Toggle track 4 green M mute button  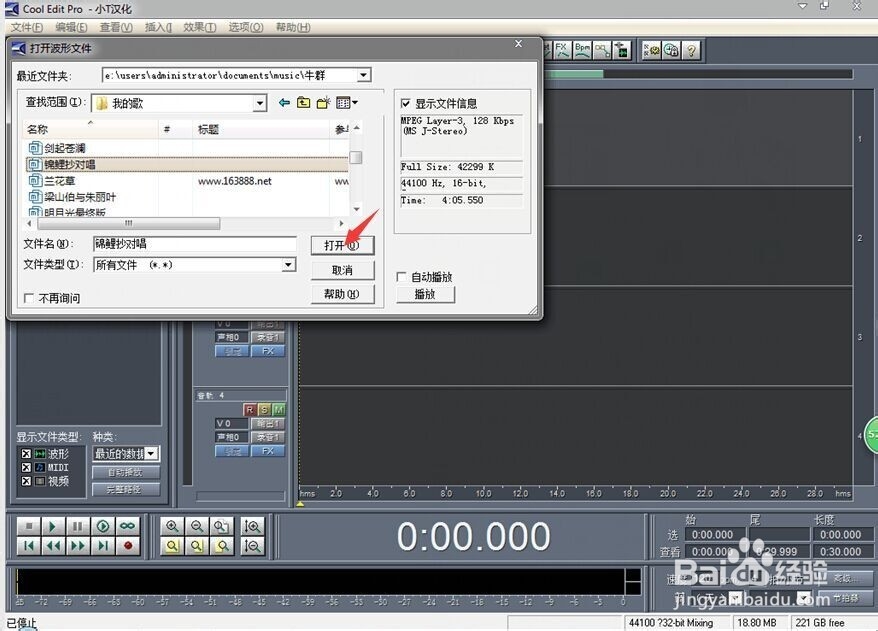click(x=279, y=410)
